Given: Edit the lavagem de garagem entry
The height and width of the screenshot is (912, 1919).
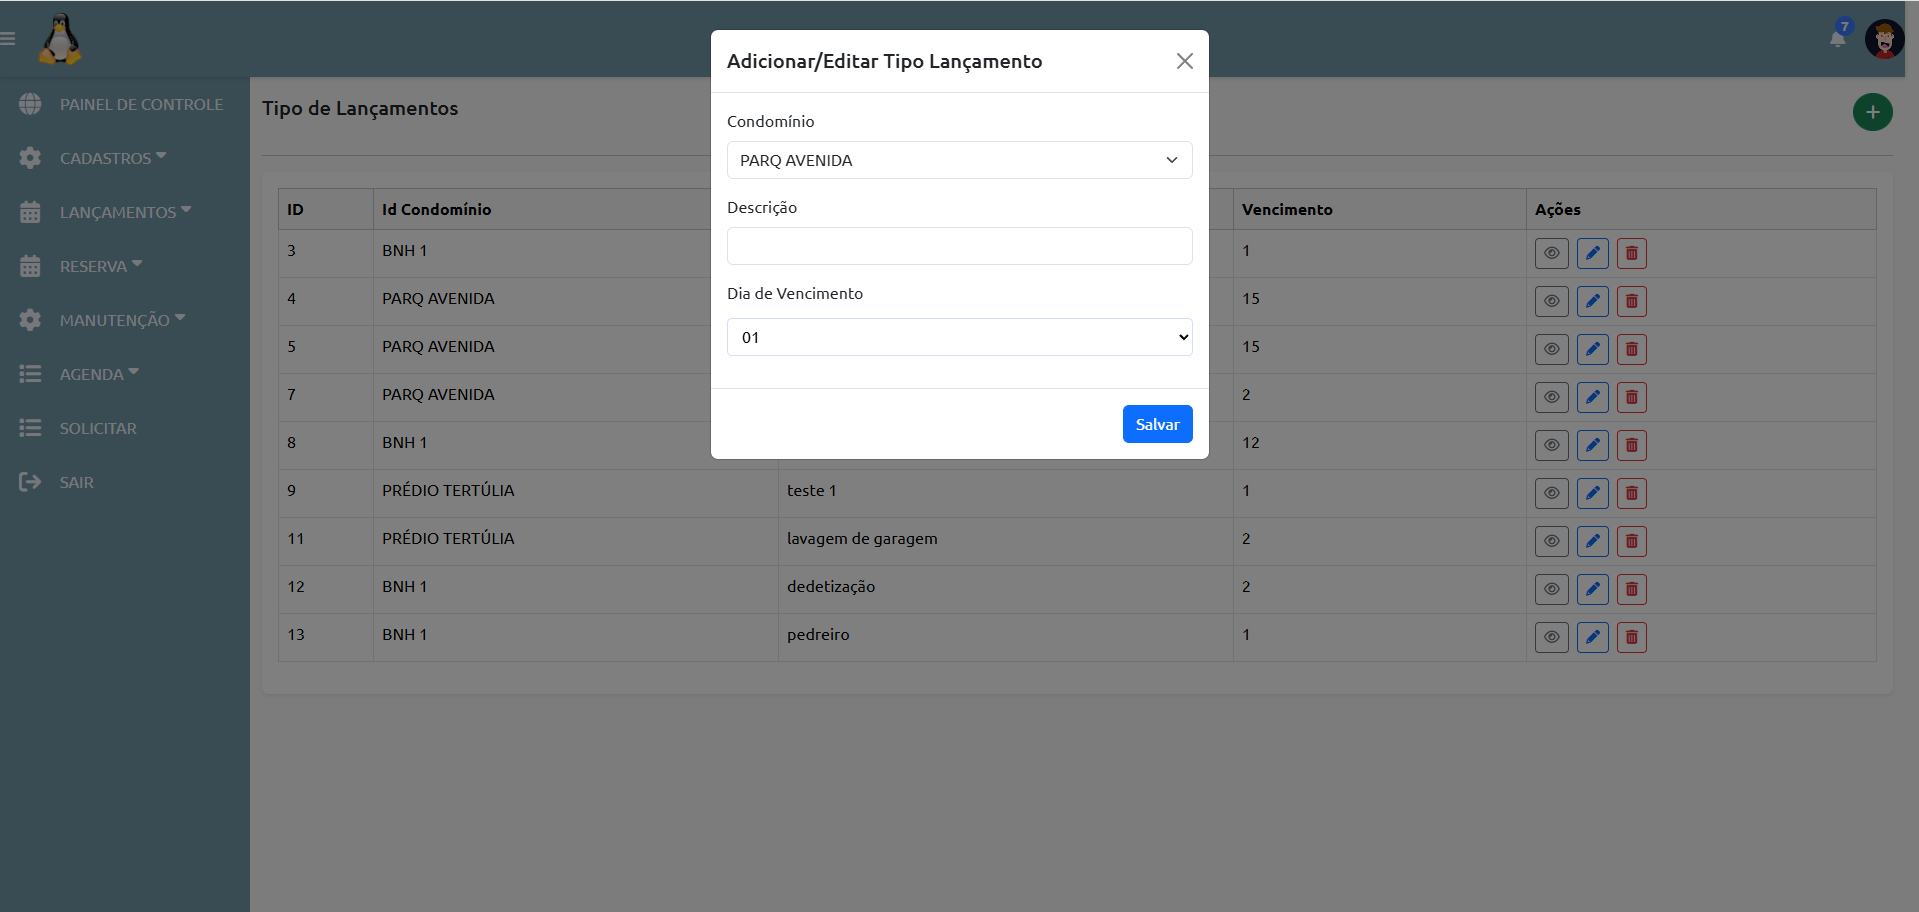Looking at the screenshot, I should pyautogui.click(x=1592, y=541).
